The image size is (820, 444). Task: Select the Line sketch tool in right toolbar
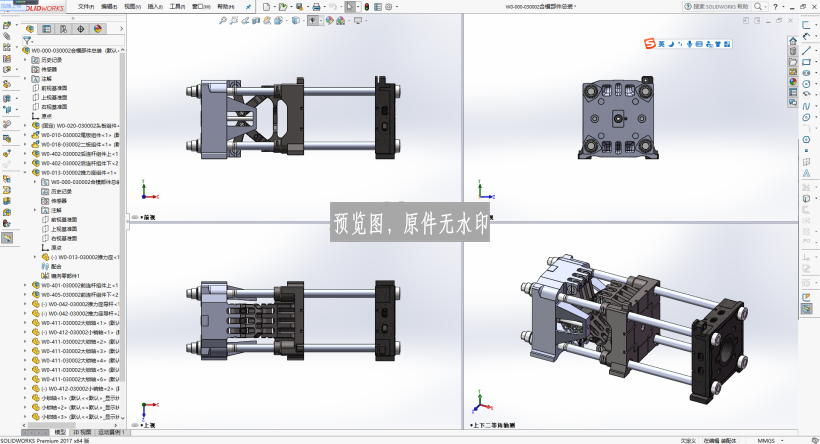point(807,51)
